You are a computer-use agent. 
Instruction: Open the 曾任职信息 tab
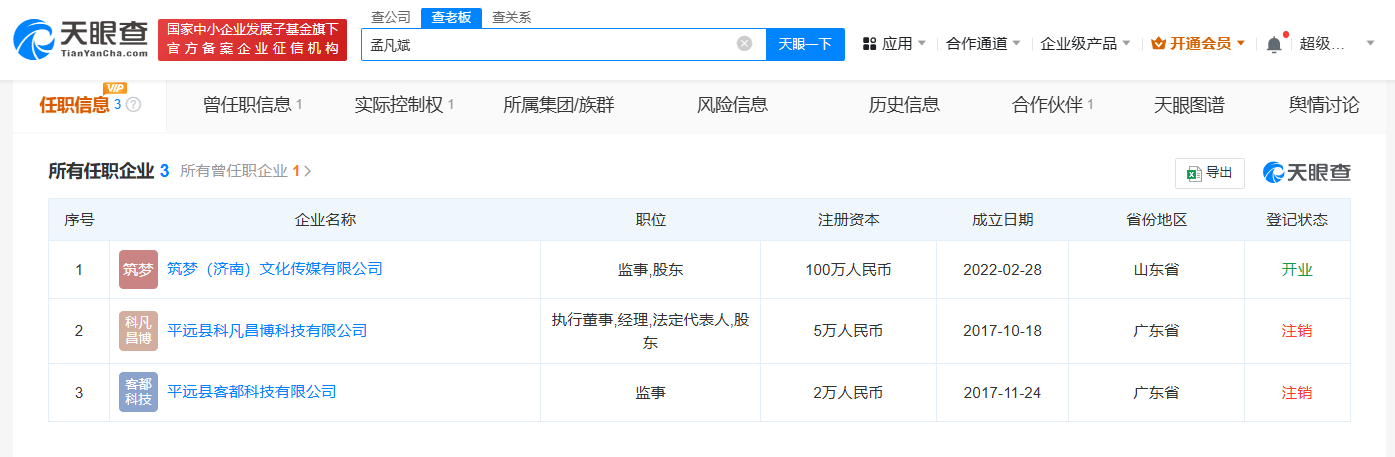point(252,105)
